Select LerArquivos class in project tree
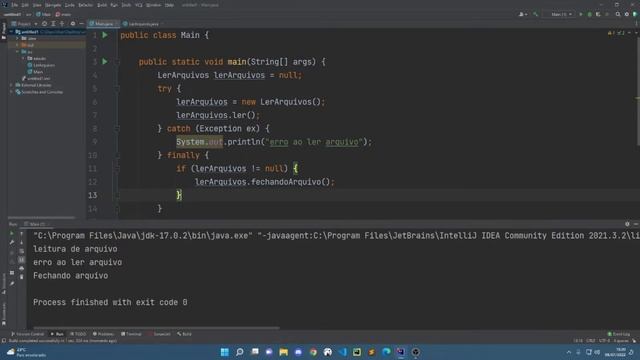The height and width of the screenshot is (360, 640). pyautogui.click(x=41, y=65)
